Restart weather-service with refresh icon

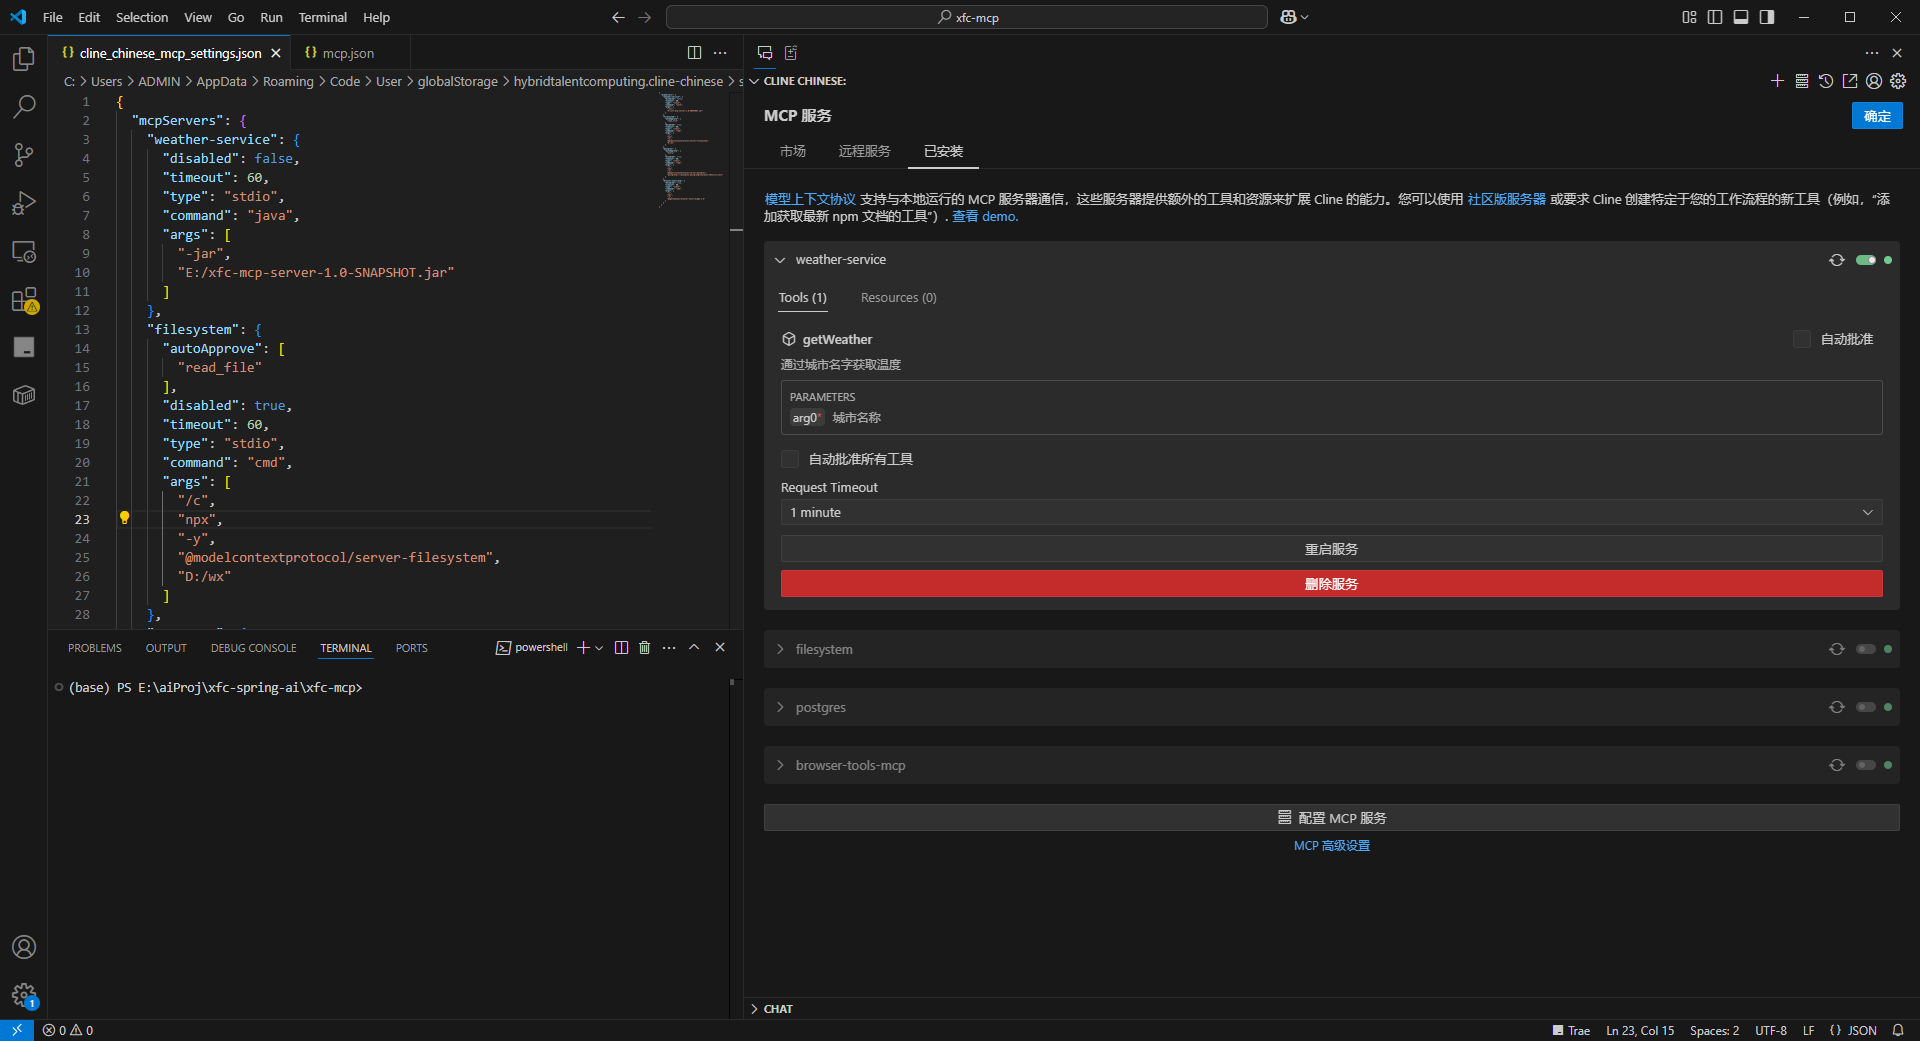[1837, 260]
